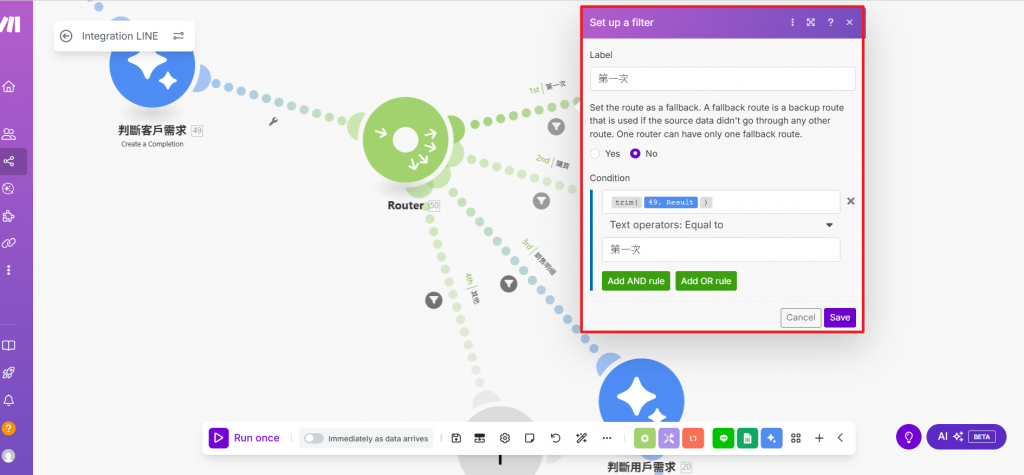Click the orange Help question-mark icon in the sidebar
Screen dimensions: 1024x475
(x=9, y=429)
